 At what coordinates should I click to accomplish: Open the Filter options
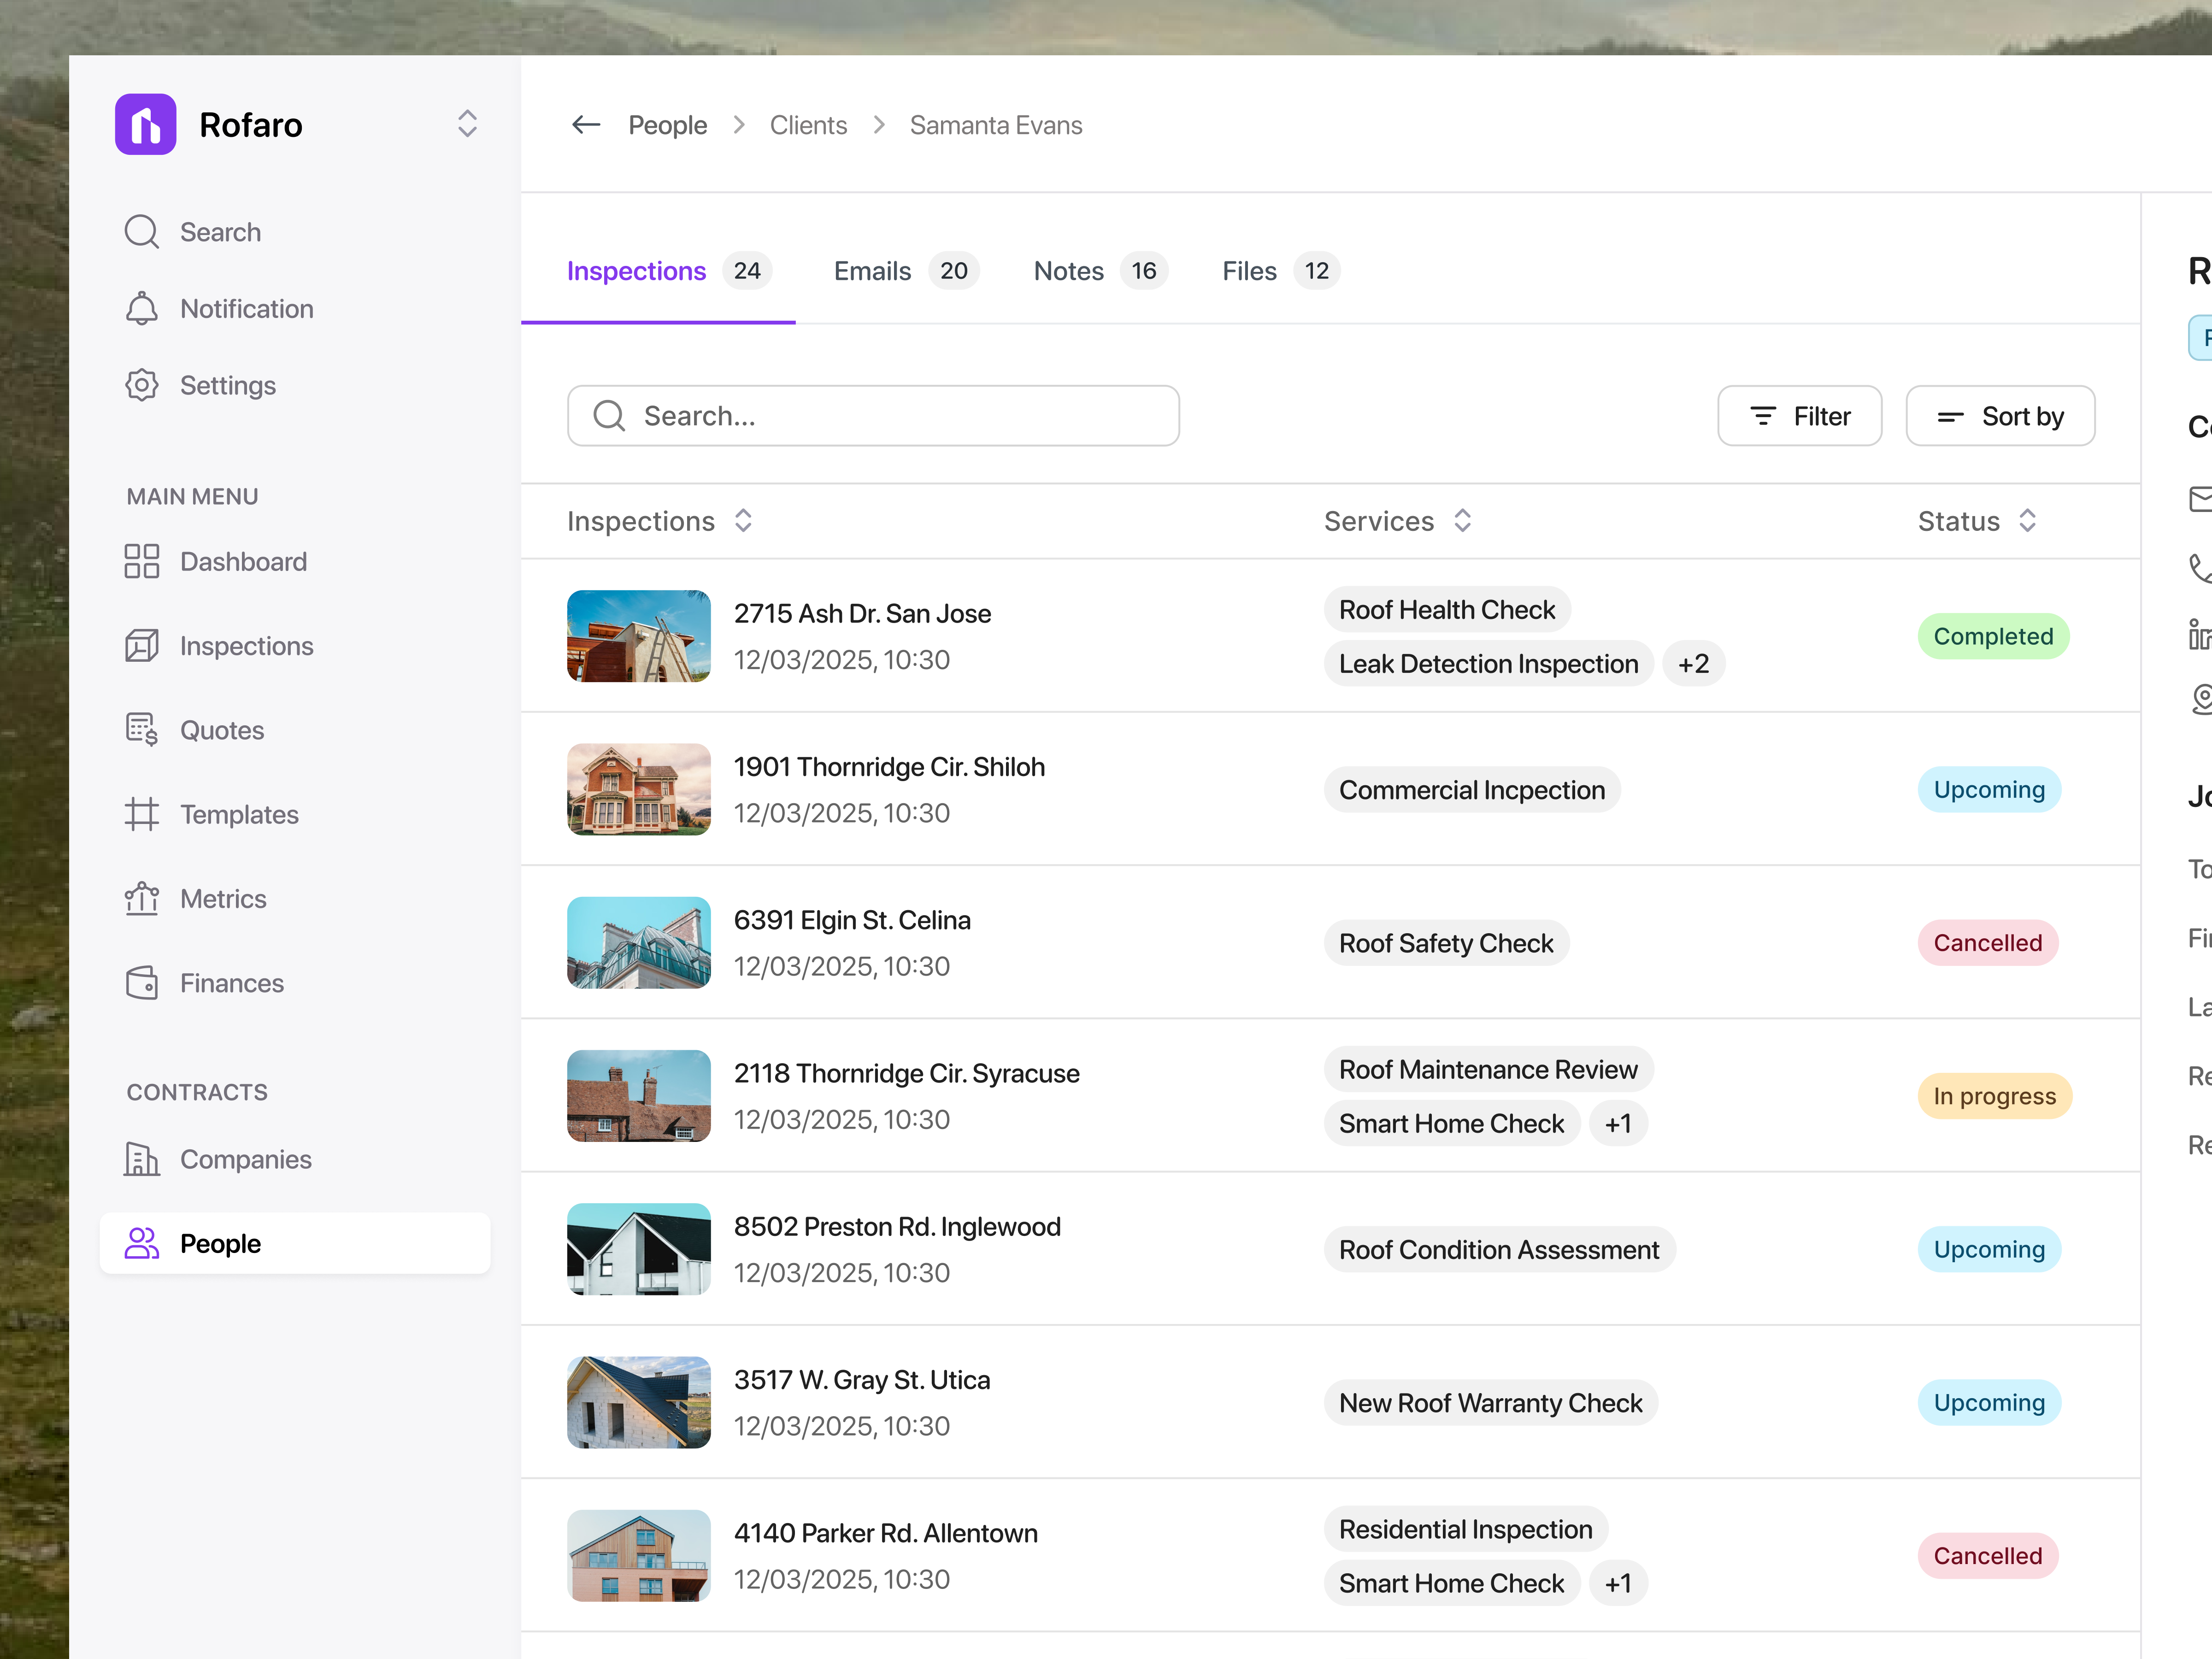tap(1799, 415)
